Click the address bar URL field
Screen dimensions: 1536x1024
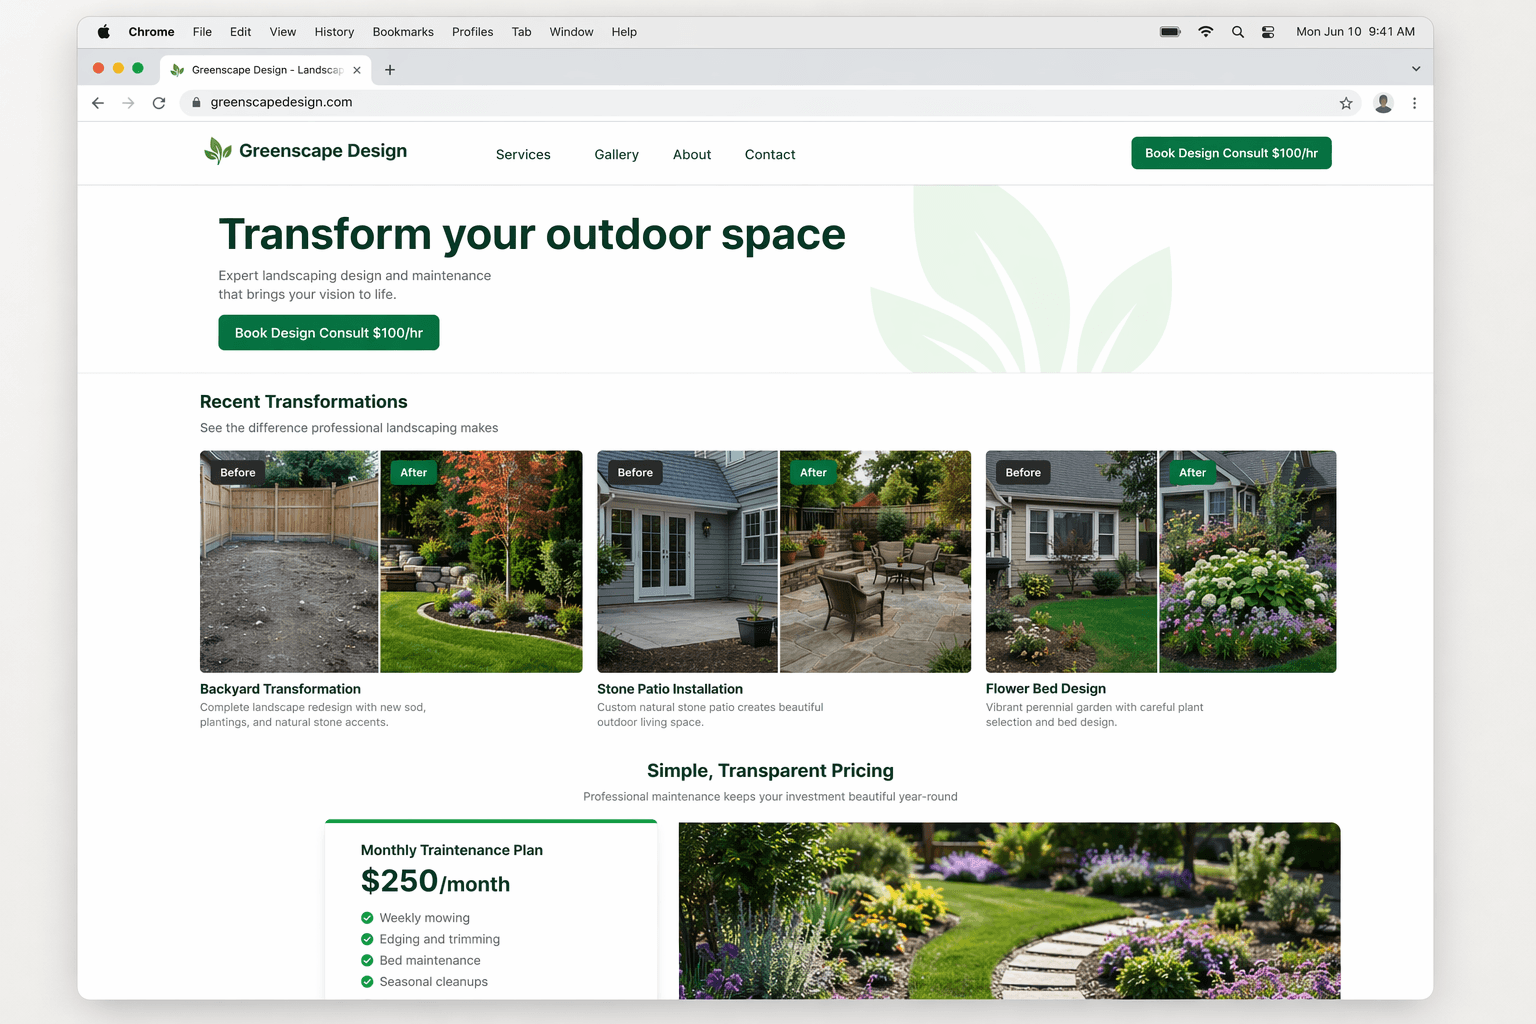(x=770, y=103)
